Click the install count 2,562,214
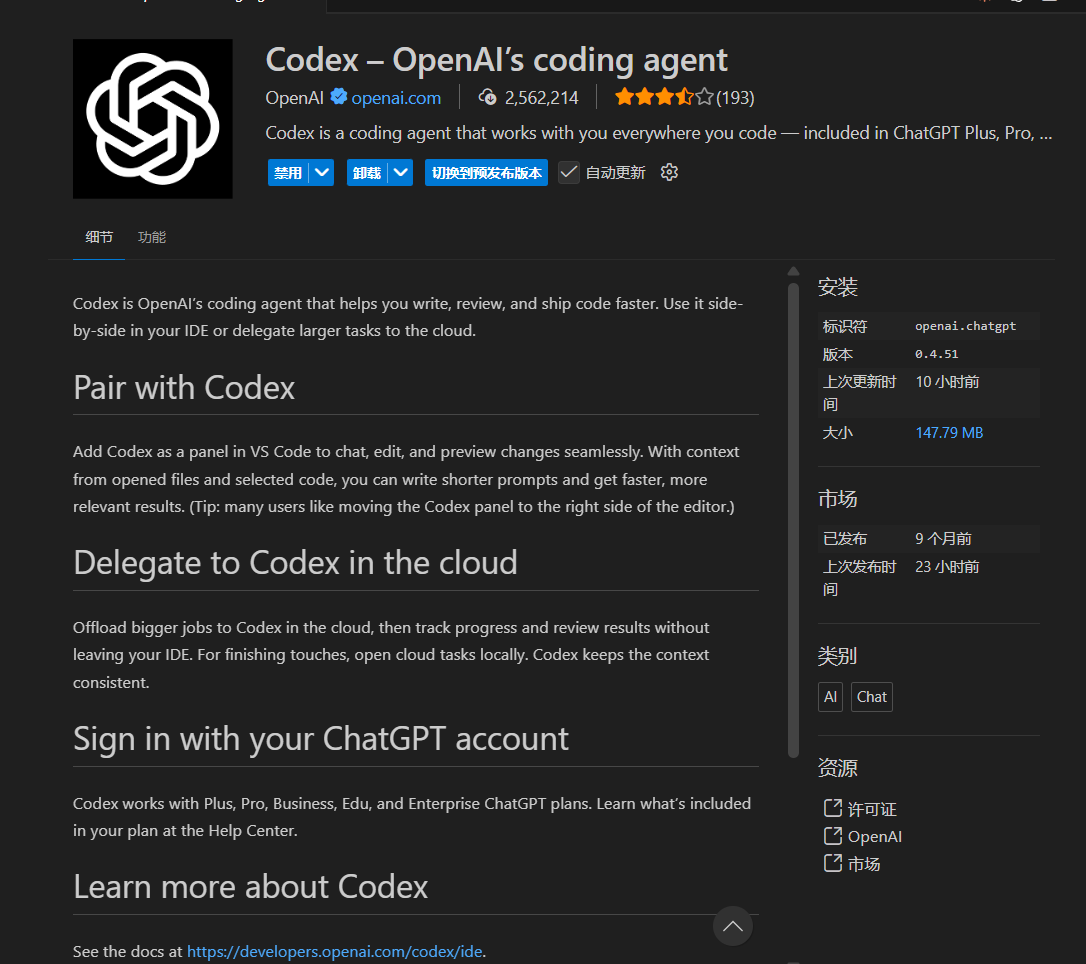1086x964 pixels. [542, 98]
